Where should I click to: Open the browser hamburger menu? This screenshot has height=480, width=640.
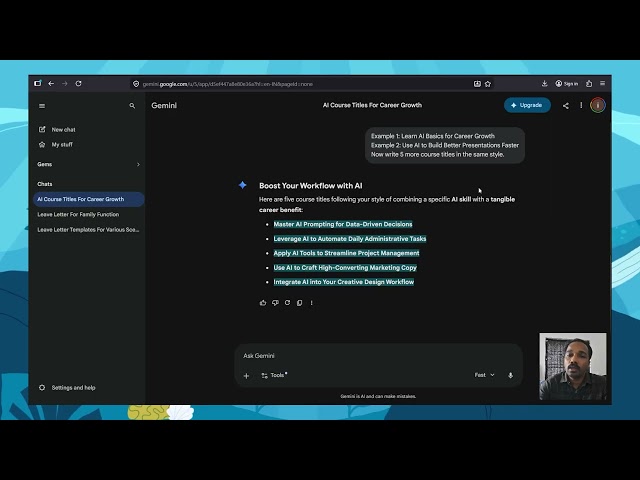602,83
